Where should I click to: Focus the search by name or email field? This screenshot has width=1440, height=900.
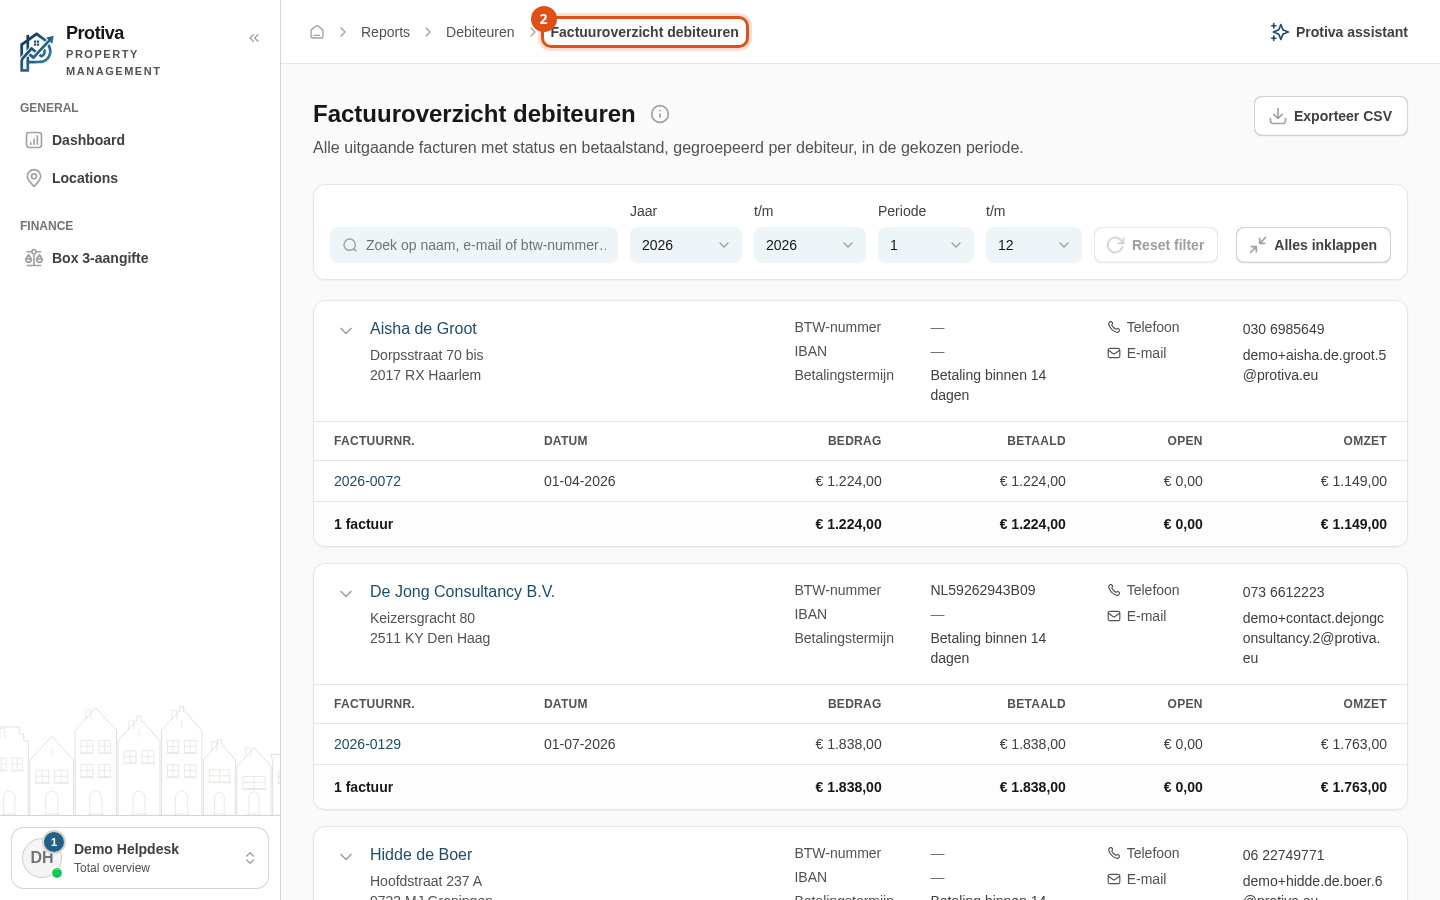pos(474,245)
